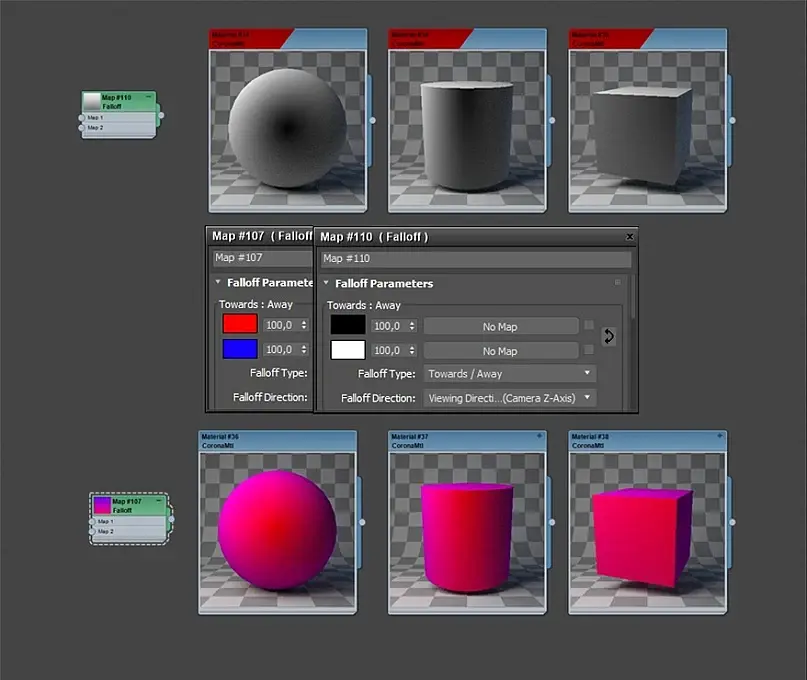Click the black swatch amount field 100,0
The width and height of the screenshot is (807, 680).
390,326
